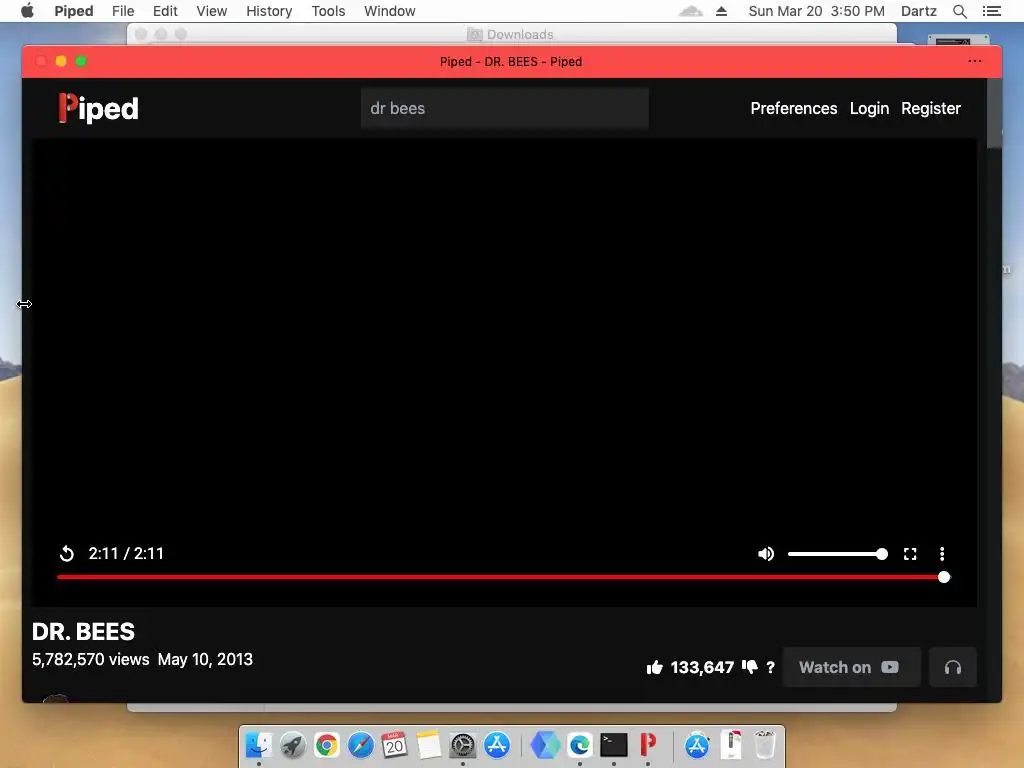Open the blue hexagon app in the Dock
The height and width of the screenshot is (768, 1024).
tap(545, 744)
